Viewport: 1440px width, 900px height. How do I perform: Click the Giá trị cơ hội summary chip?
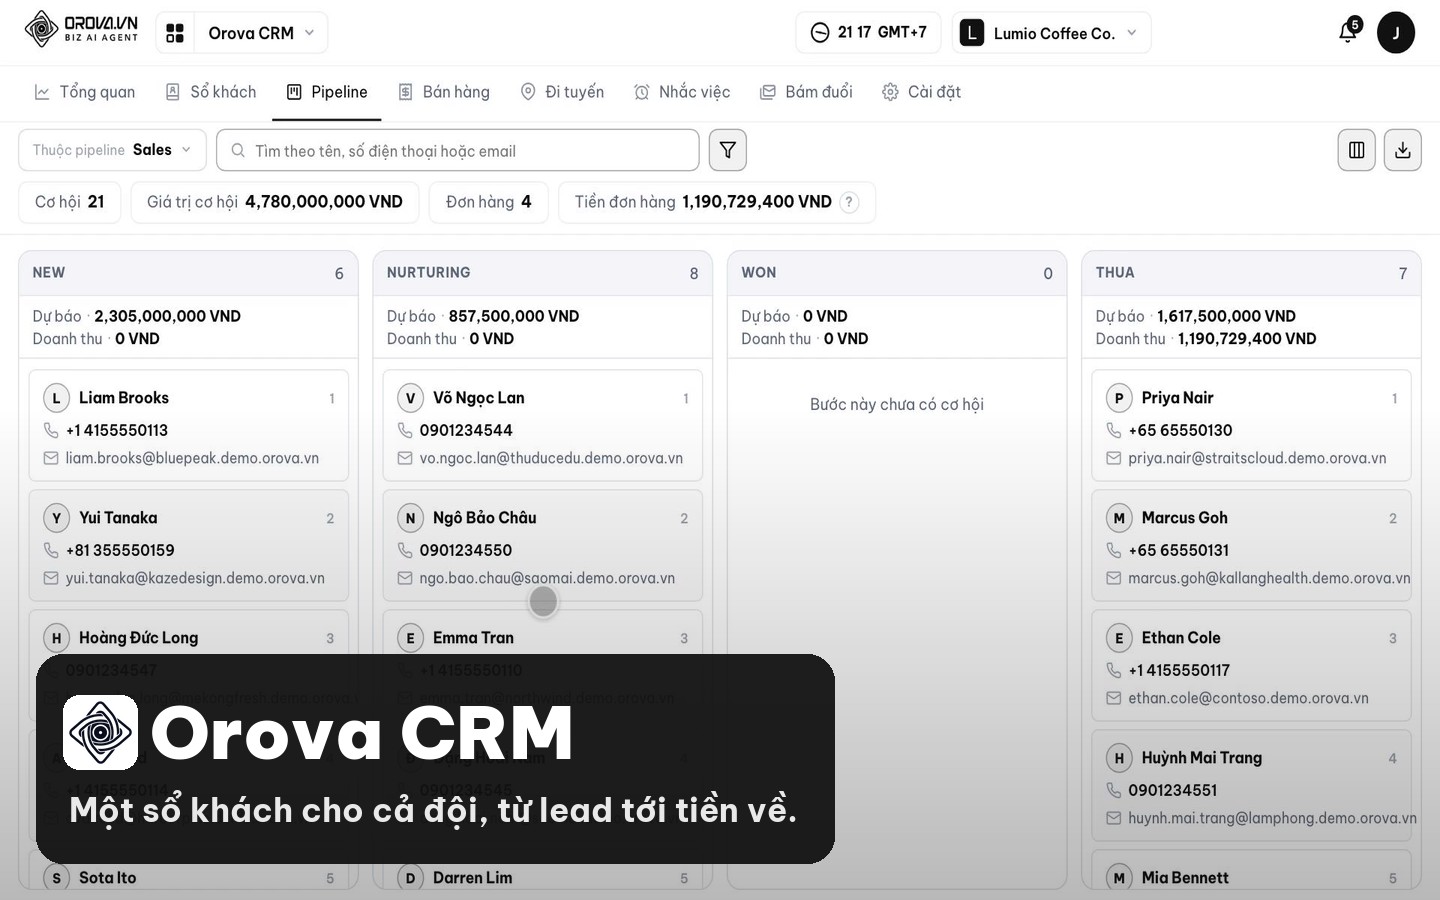[275, 202]
